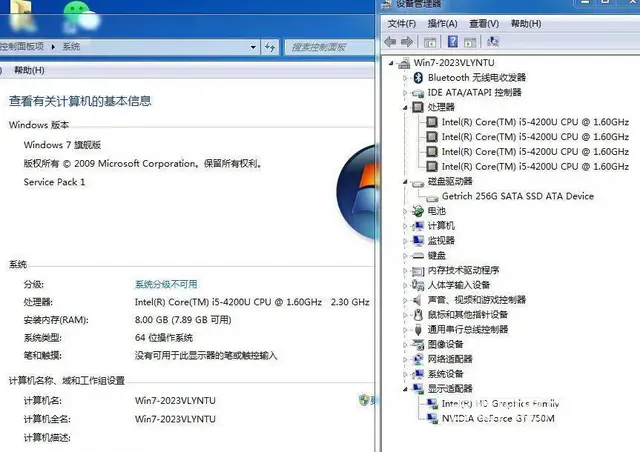Viewport: 640px width, 452px height.
Task: Click the refresh button beside the address bar
Action: click(x=270, y=47)
